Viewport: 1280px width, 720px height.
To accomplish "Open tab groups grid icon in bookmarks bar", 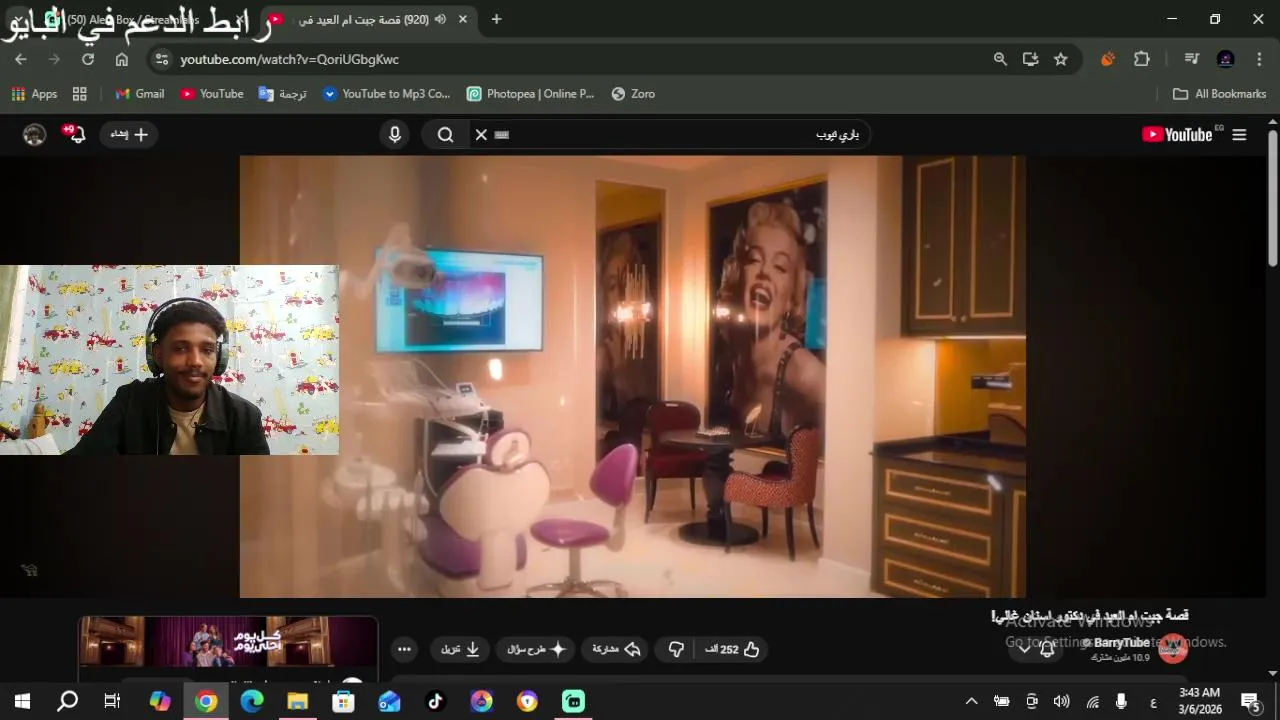I will pyautogui.click(x=80, y=94).
